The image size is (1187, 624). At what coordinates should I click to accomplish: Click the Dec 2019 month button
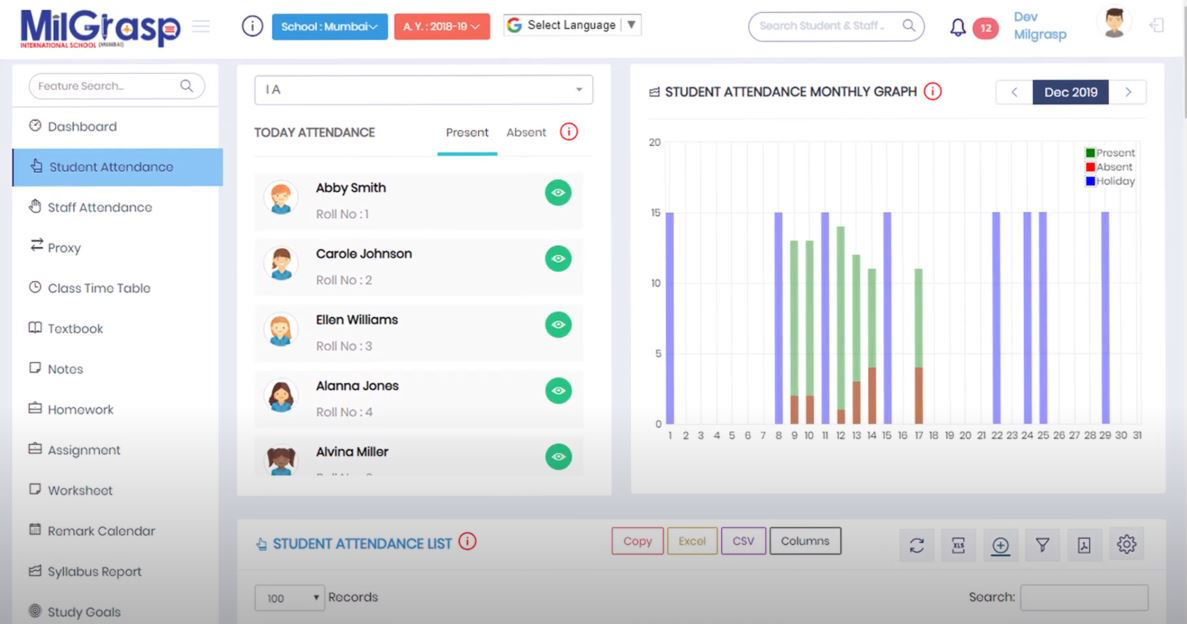1070,92
